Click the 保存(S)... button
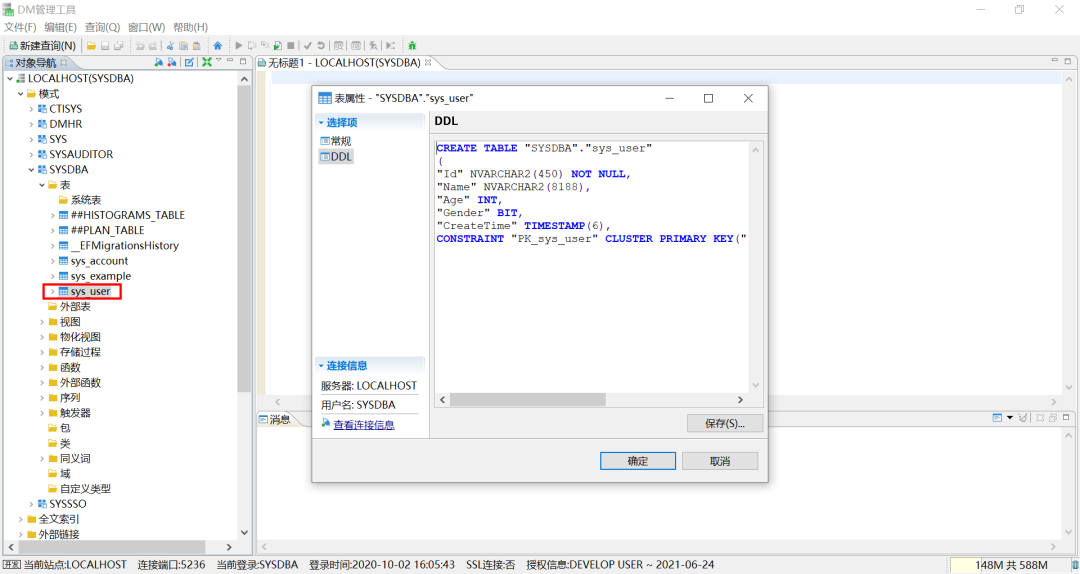 (x=725, y=423)
